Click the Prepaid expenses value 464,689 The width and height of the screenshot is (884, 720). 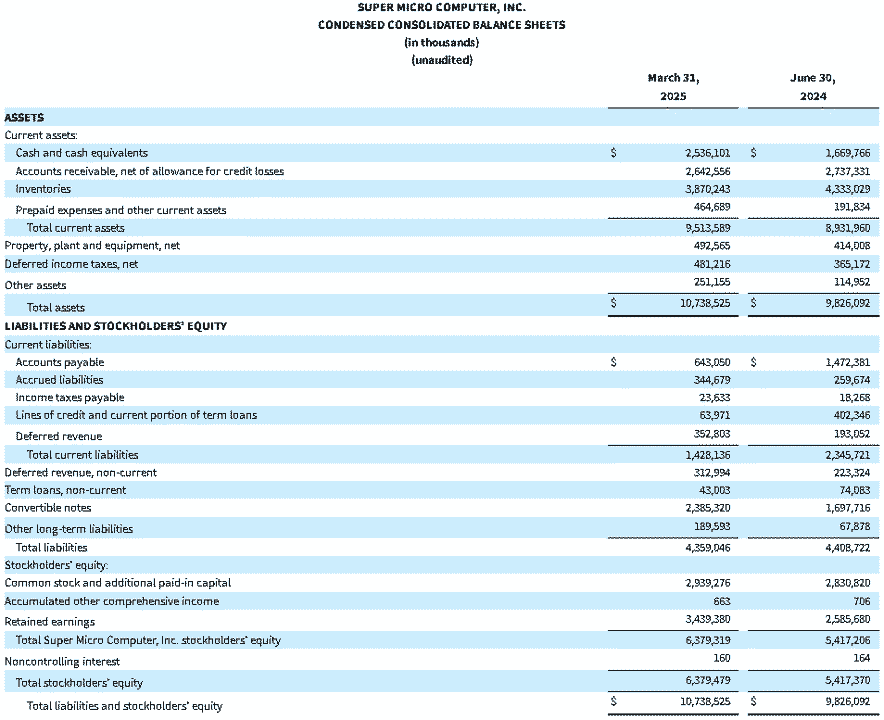(x=712, y=206)
